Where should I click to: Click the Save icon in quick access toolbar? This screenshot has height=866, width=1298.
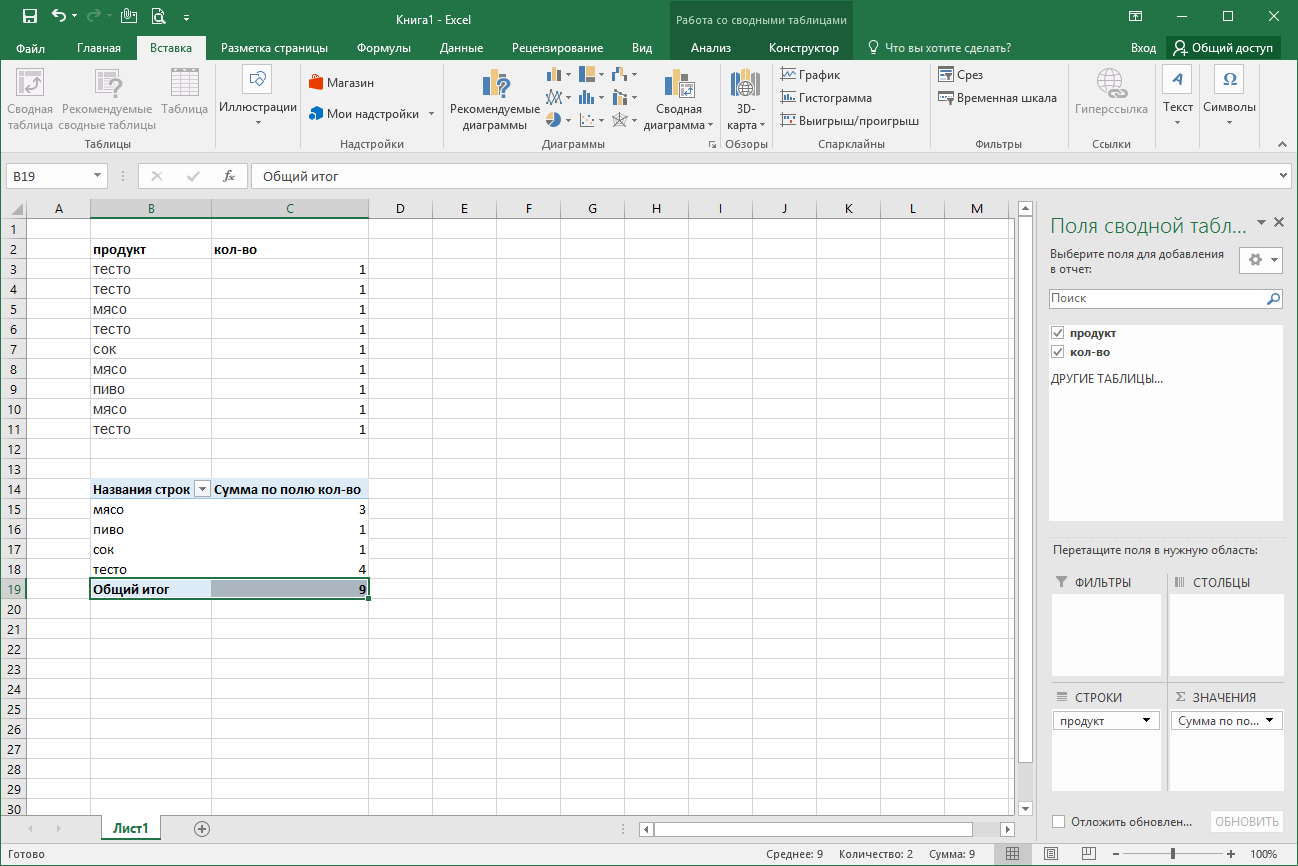click(x=29, y=16)
